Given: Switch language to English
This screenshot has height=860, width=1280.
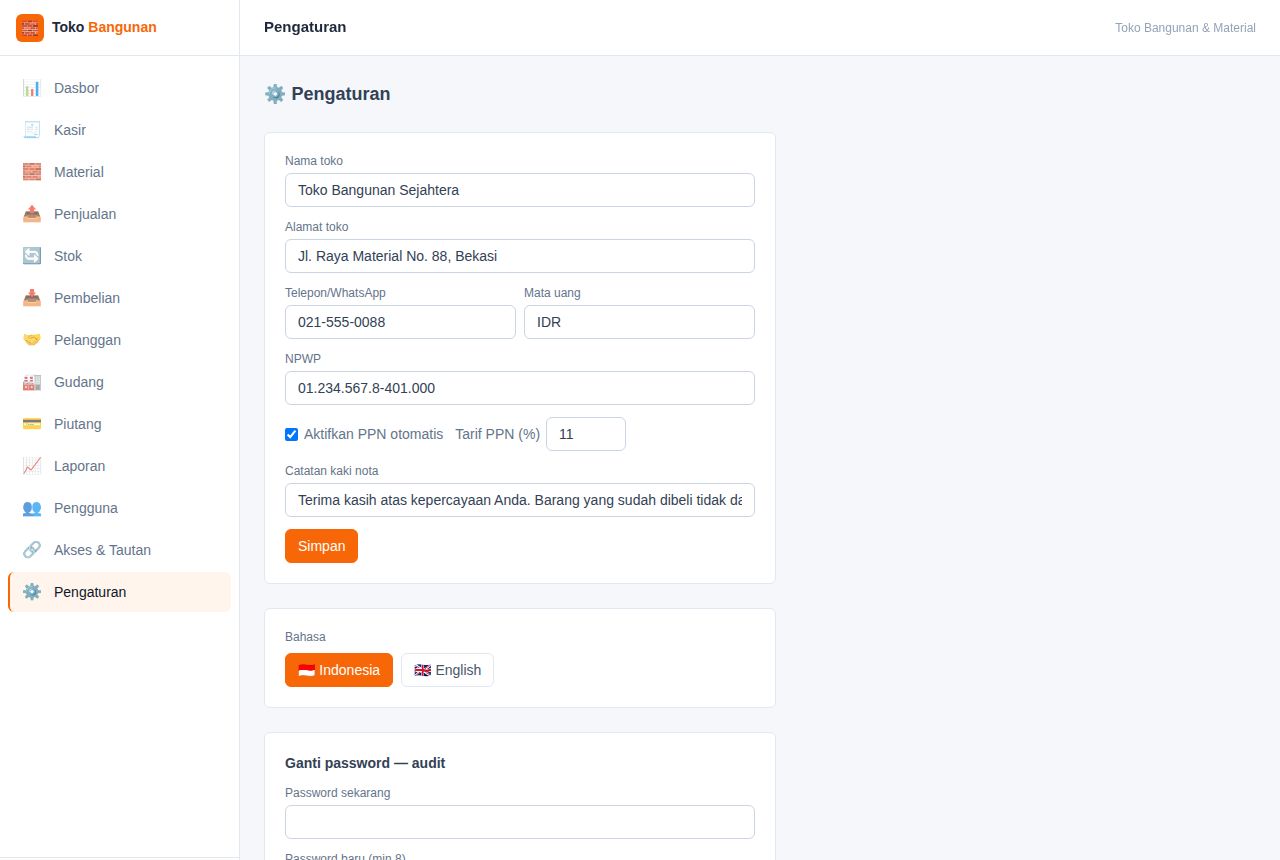Looking at the screenshot, I should [447, 670].
